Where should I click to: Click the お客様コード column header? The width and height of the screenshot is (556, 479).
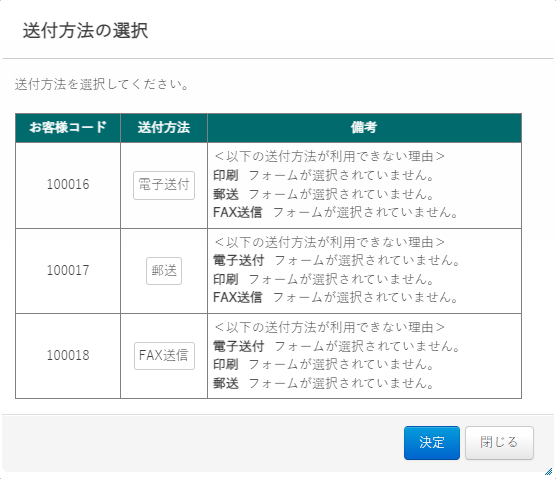pyautogui.click(x=68, y=128)
